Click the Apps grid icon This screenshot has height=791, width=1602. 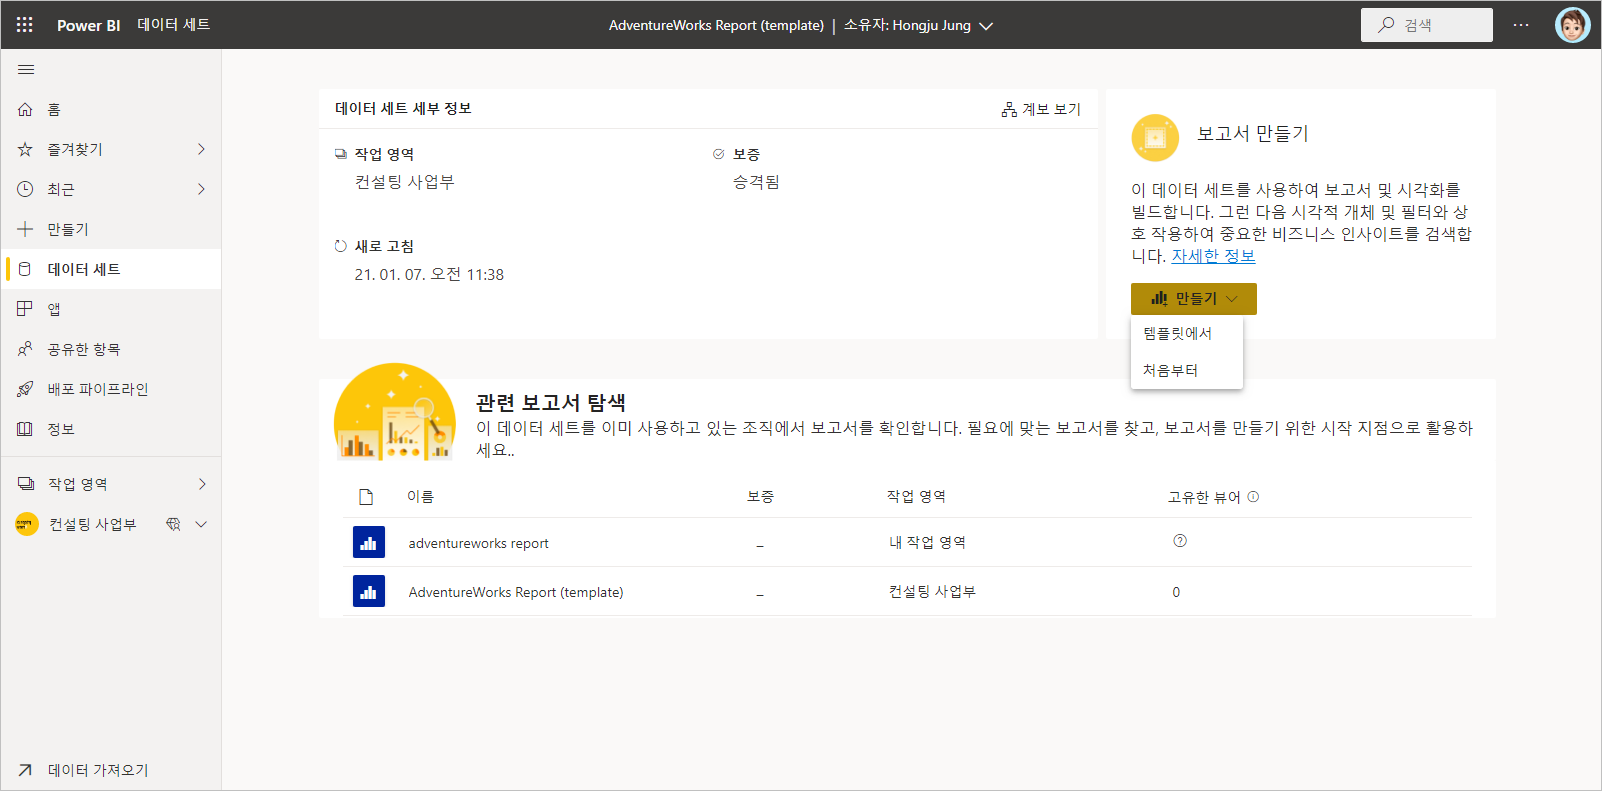click(26, 309)
